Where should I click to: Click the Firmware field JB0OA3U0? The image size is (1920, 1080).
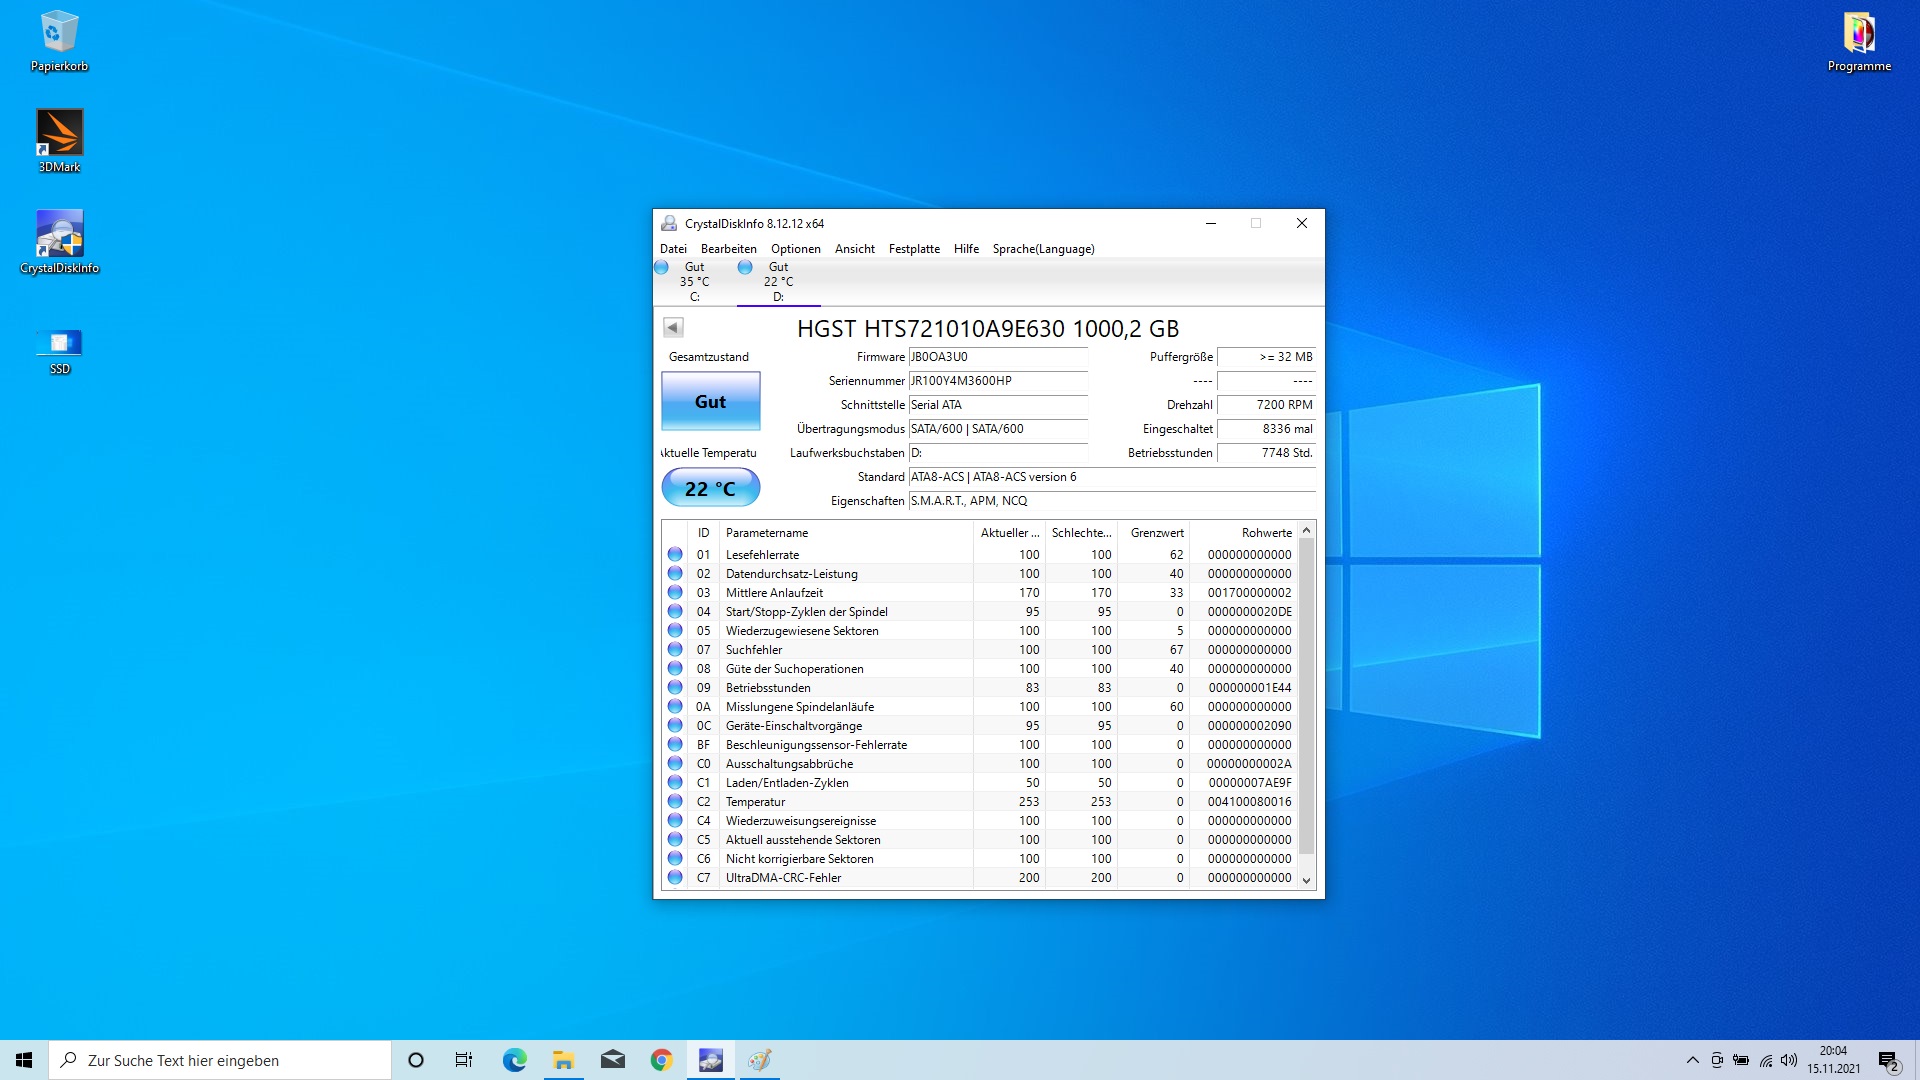(x=997, y=357)
